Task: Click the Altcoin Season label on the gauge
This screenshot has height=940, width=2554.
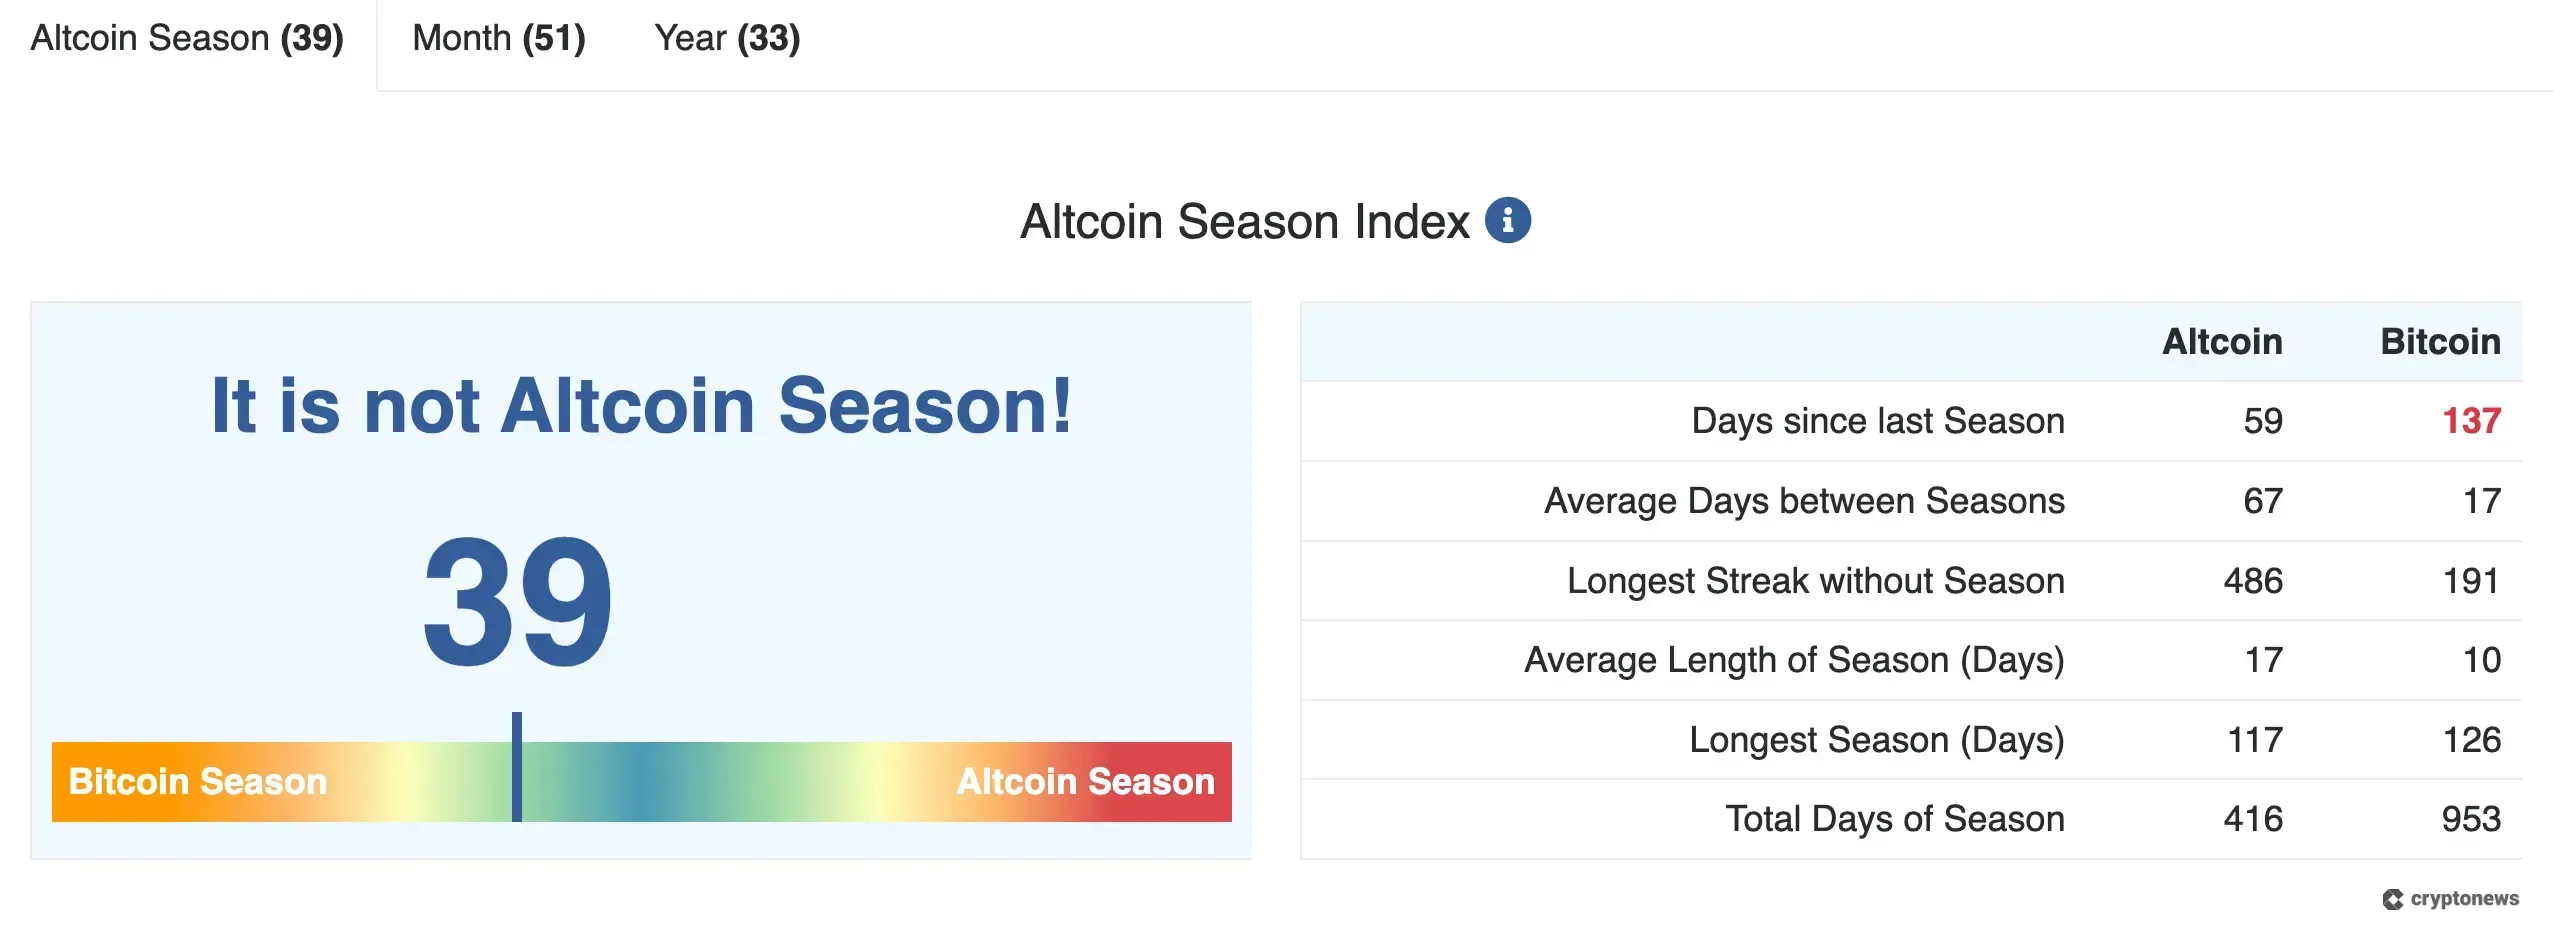Action: coord(1085,782)
